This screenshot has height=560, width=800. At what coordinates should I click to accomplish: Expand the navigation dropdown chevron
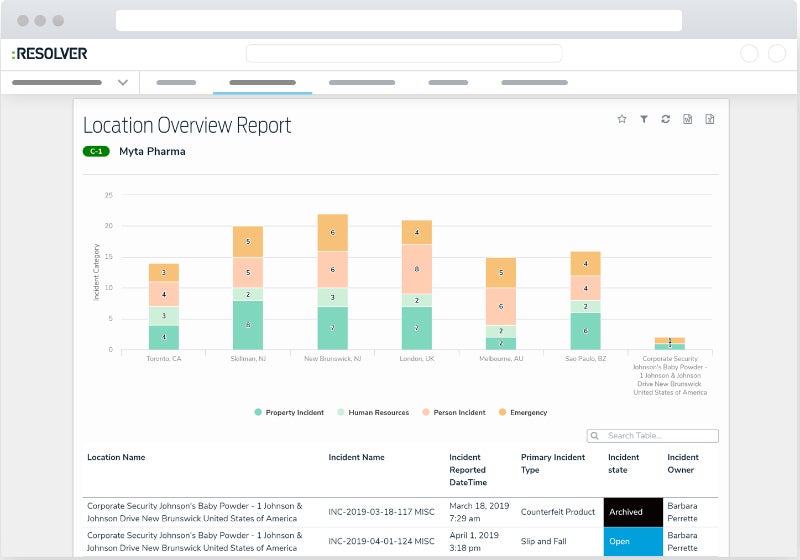tap(123, 82)
